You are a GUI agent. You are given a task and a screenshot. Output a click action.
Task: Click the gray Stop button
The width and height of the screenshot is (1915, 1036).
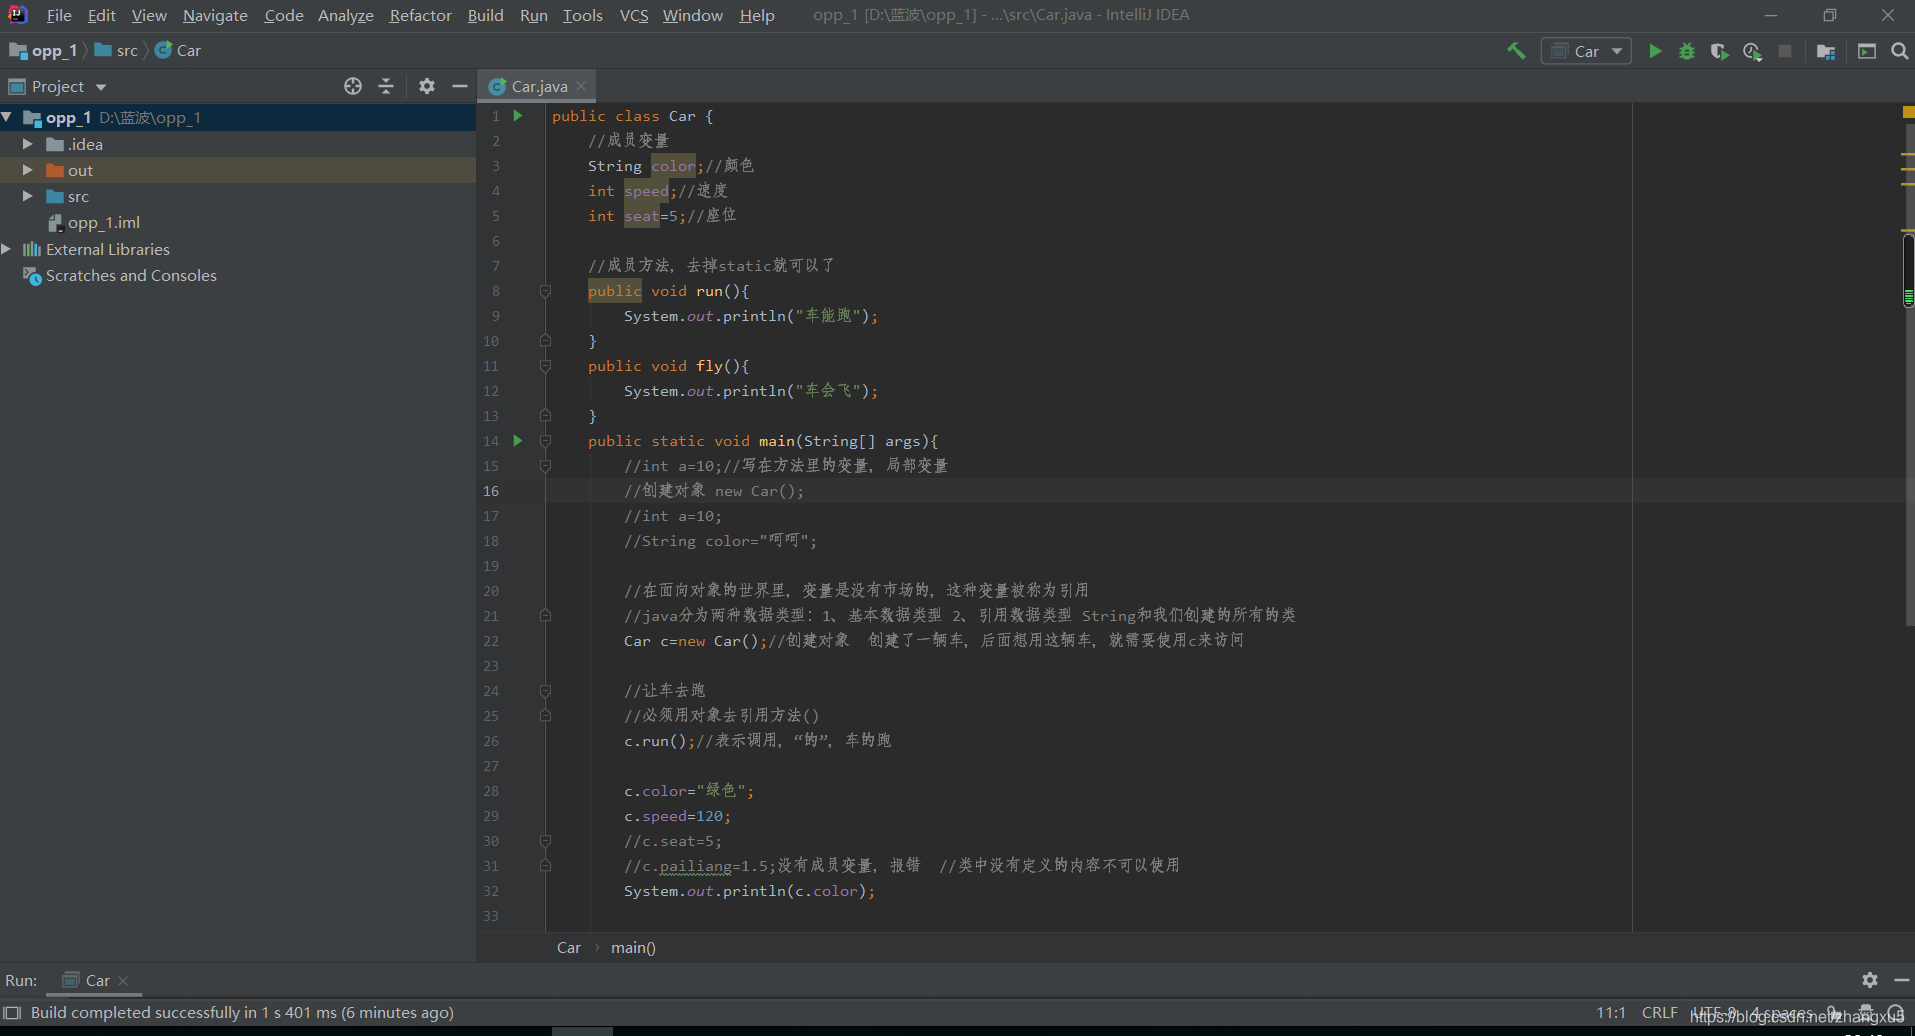click(1785, 51)
